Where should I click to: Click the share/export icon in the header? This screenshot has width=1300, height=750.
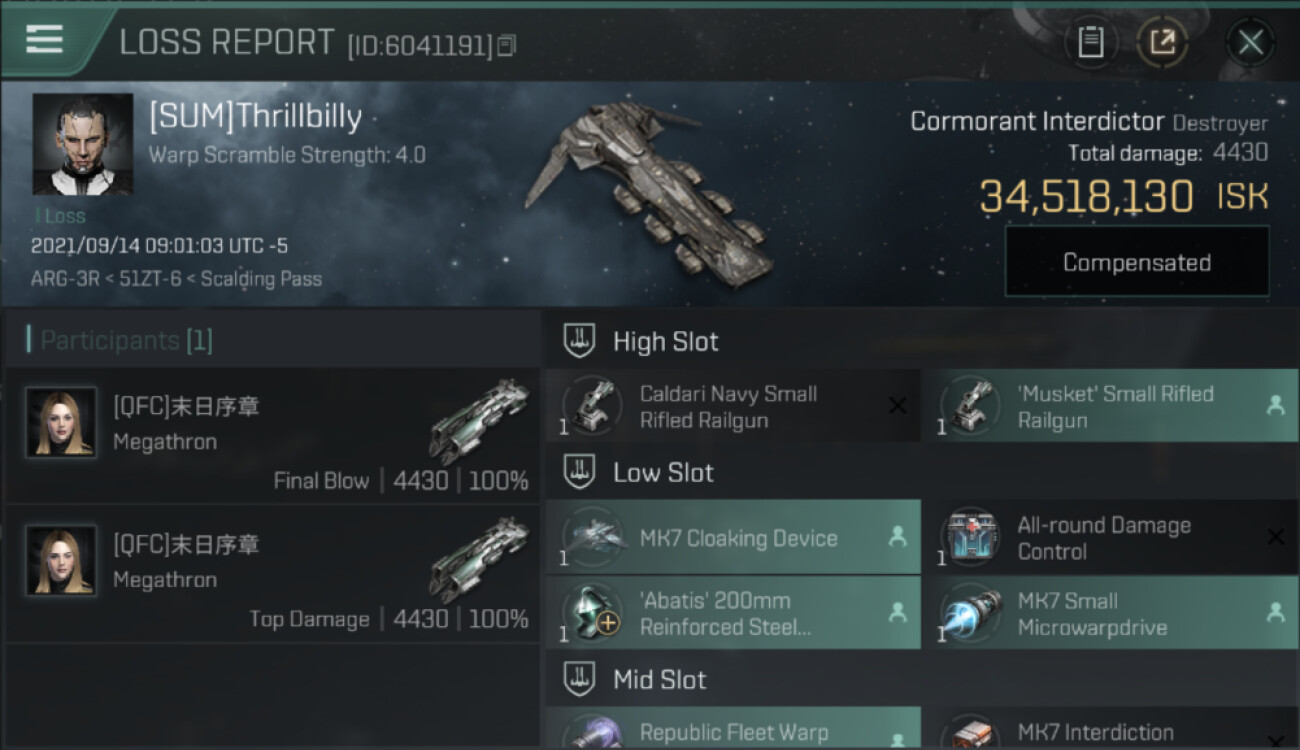pyautogui.click(x=1162, y=42)
